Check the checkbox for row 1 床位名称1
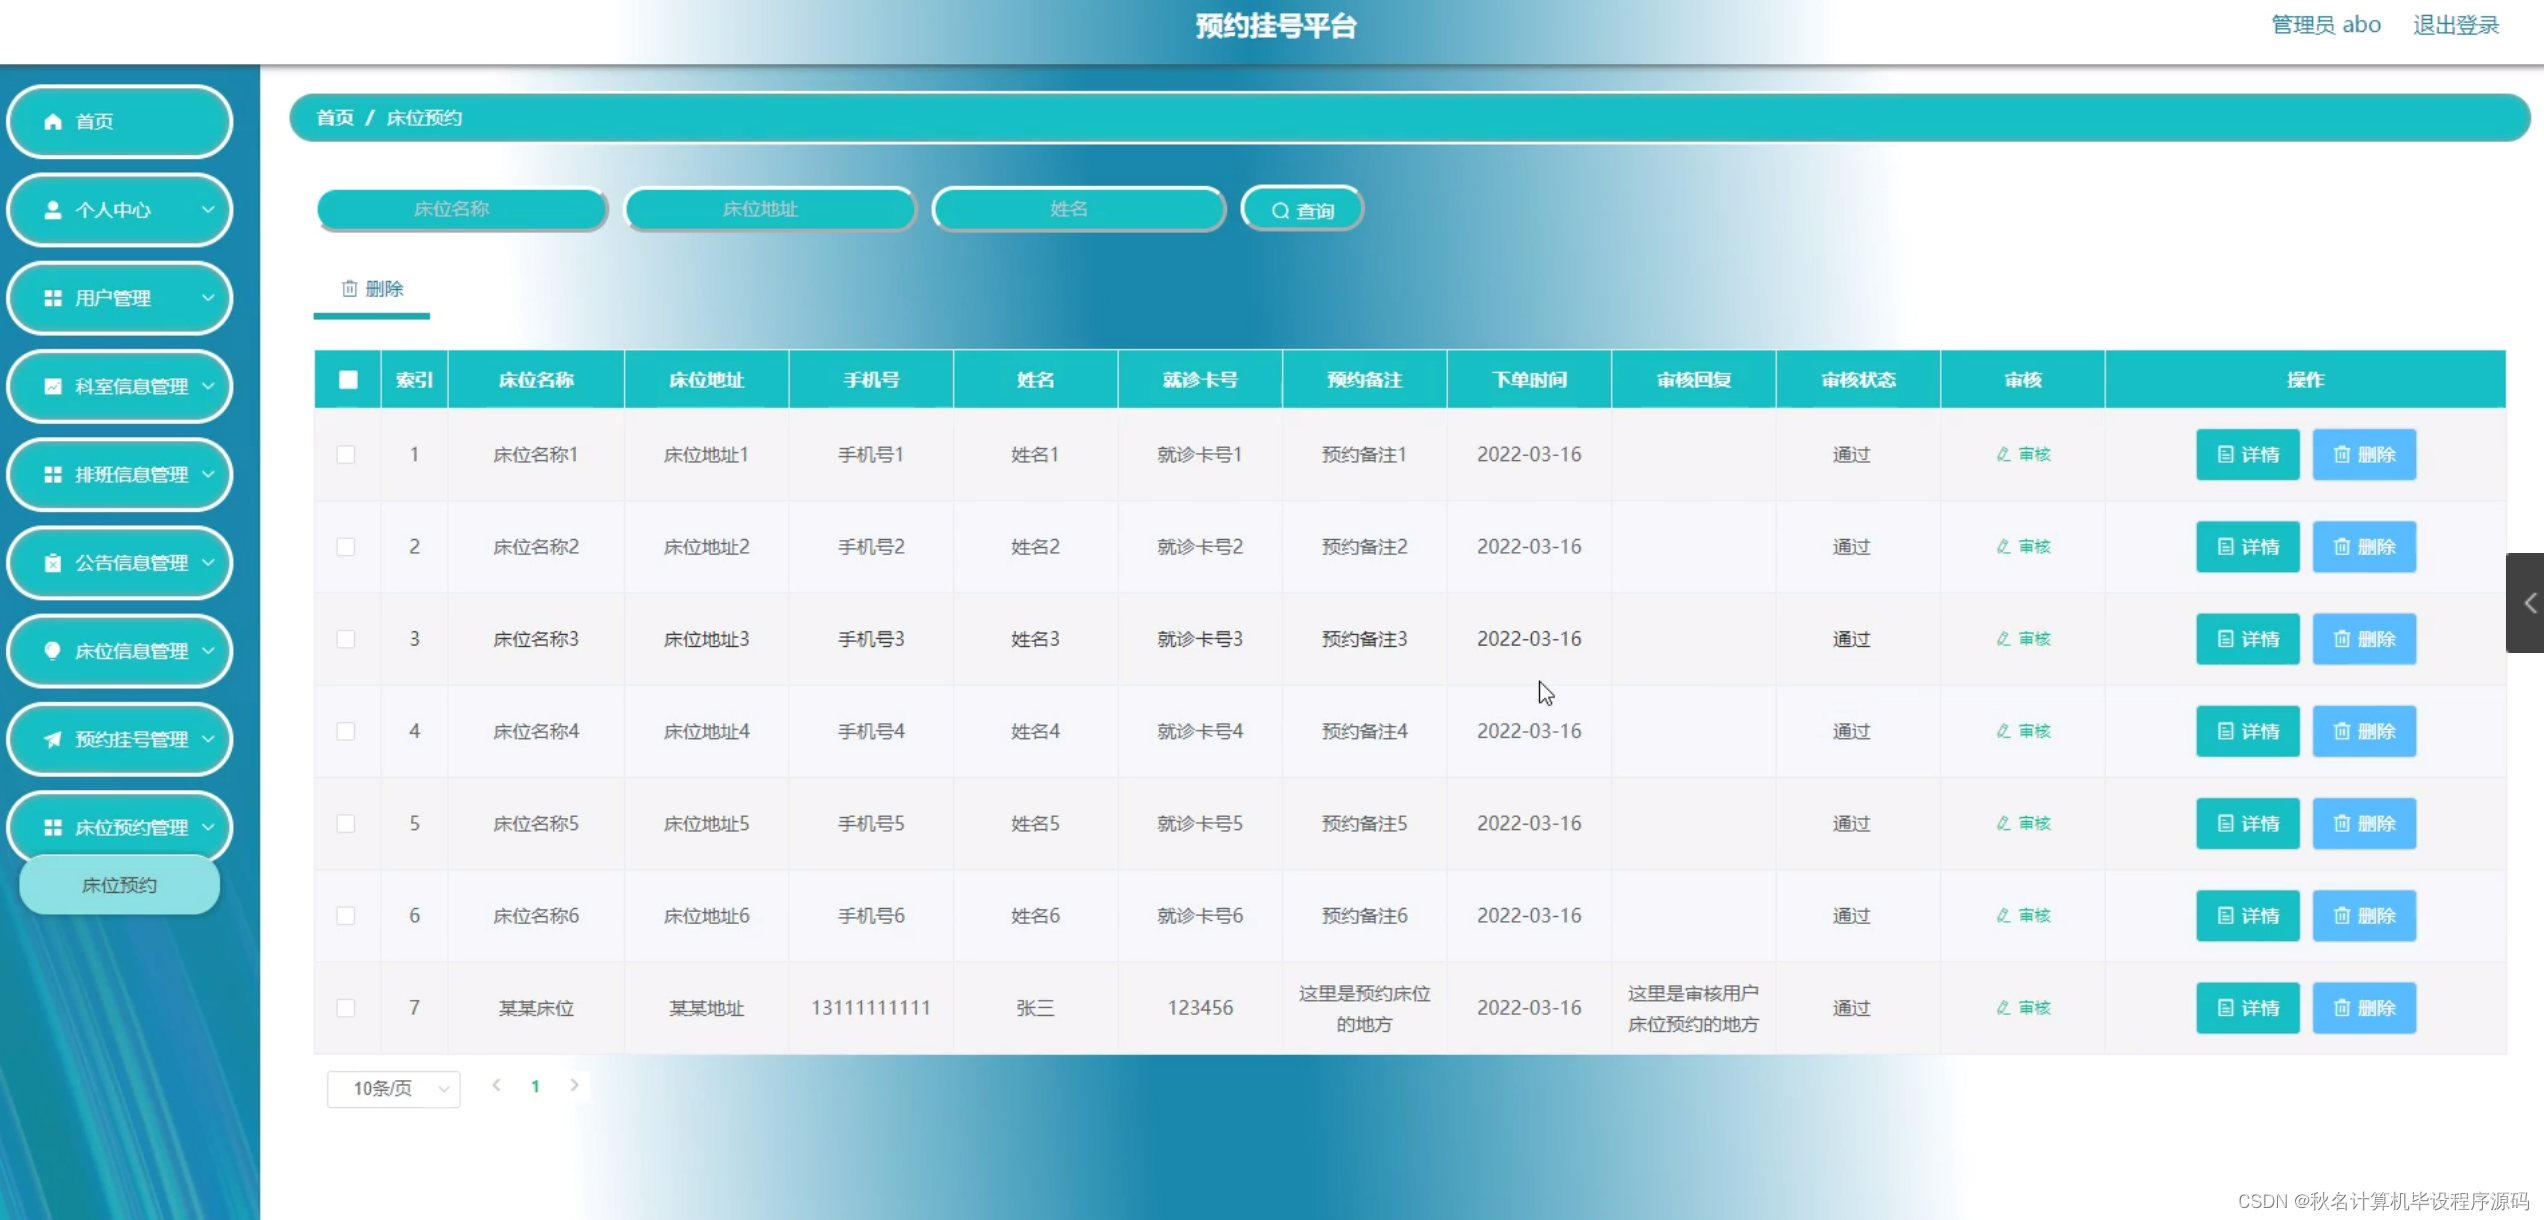The image size is (2544, 1220). [x=347, y=454]
